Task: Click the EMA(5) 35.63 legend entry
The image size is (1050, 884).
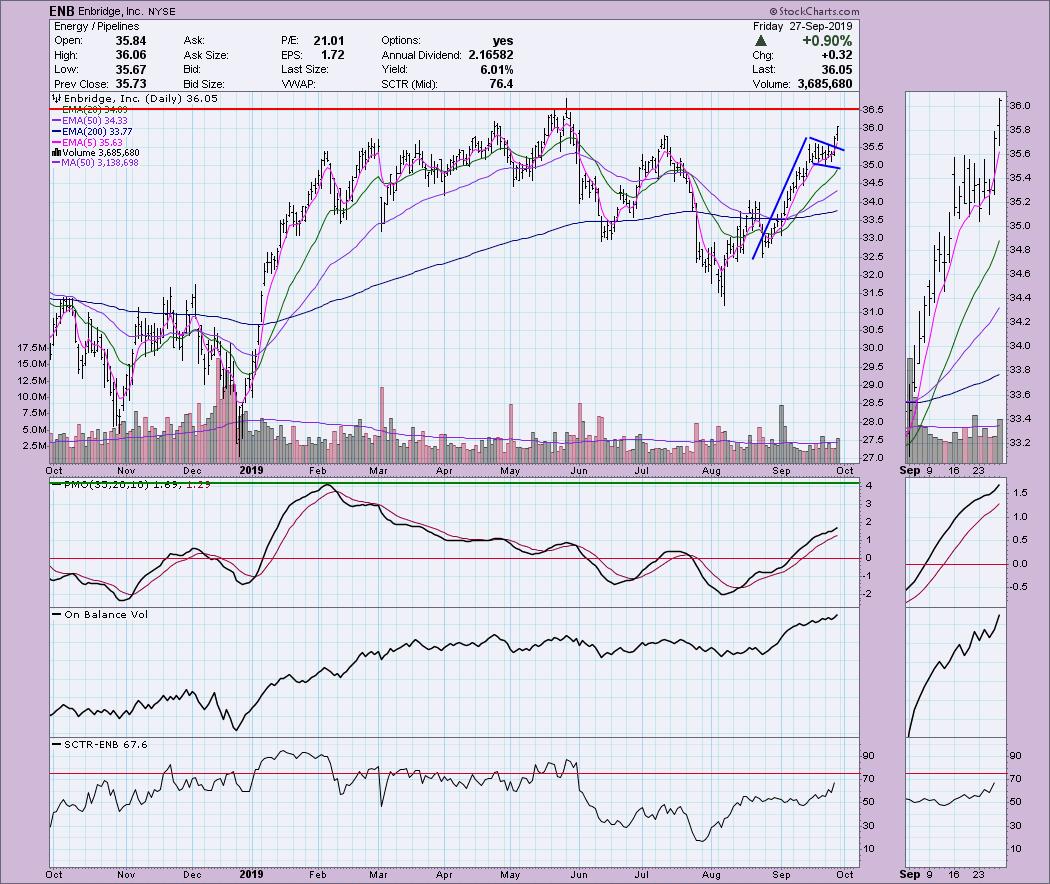Action: (88, 143)
